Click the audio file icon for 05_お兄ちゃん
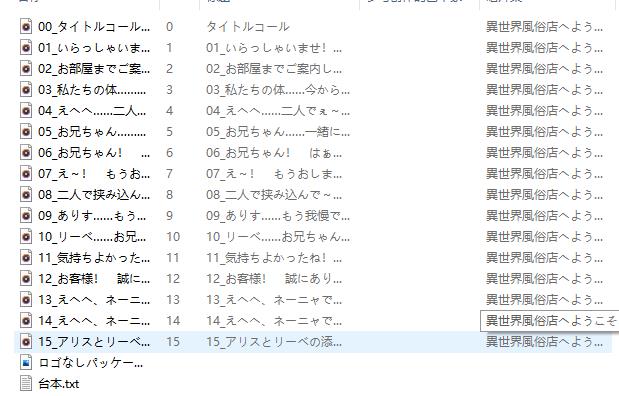 click(26, 131)
